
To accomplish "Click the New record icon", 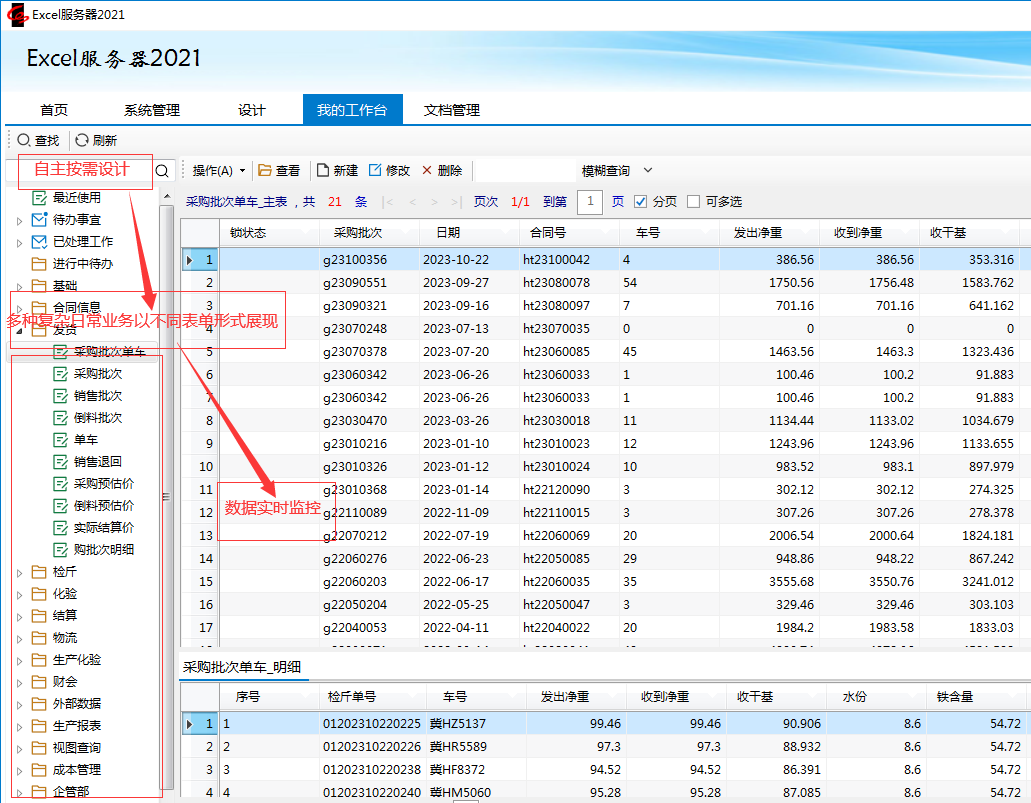I will (x=323, y=171).
